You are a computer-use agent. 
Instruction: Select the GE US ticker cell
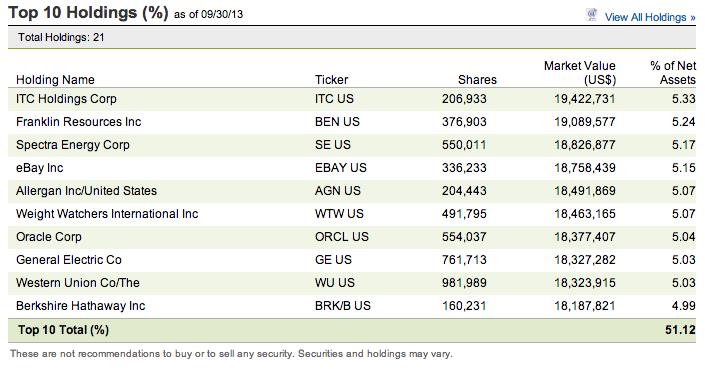333,259
